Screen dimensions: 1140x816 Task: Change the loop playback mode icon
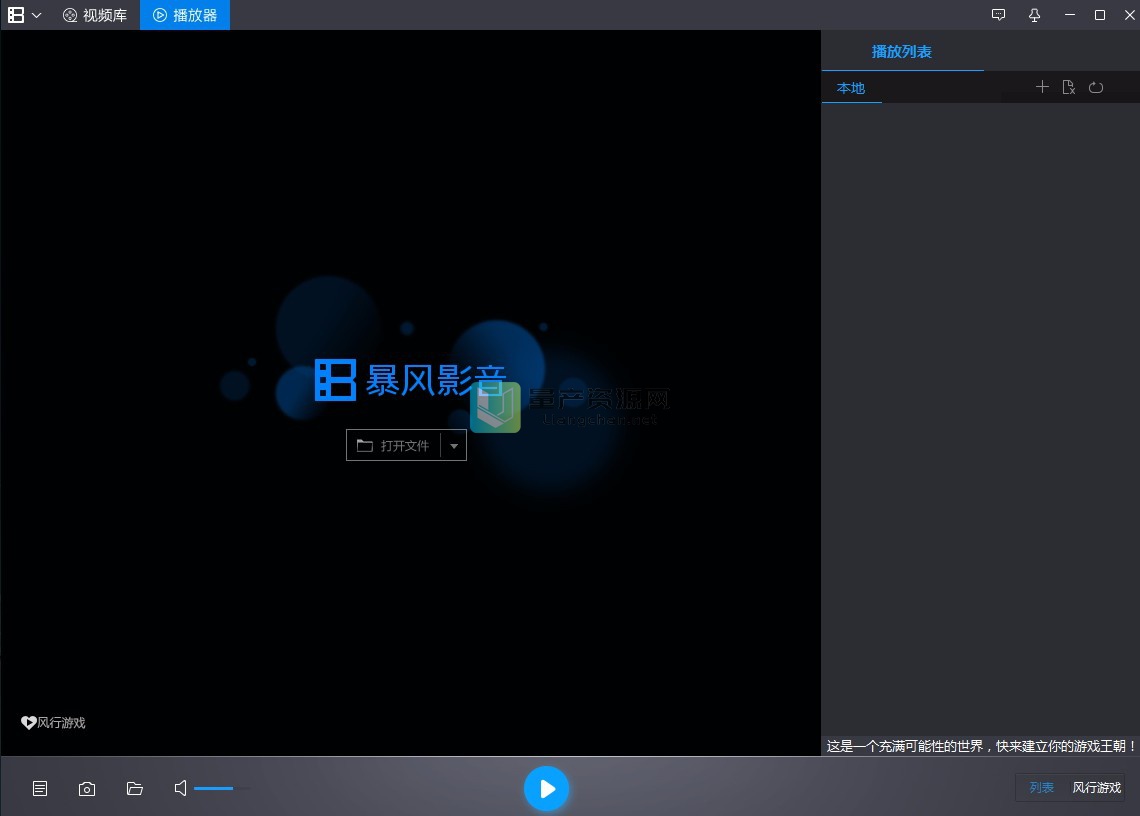(1096, 87)
